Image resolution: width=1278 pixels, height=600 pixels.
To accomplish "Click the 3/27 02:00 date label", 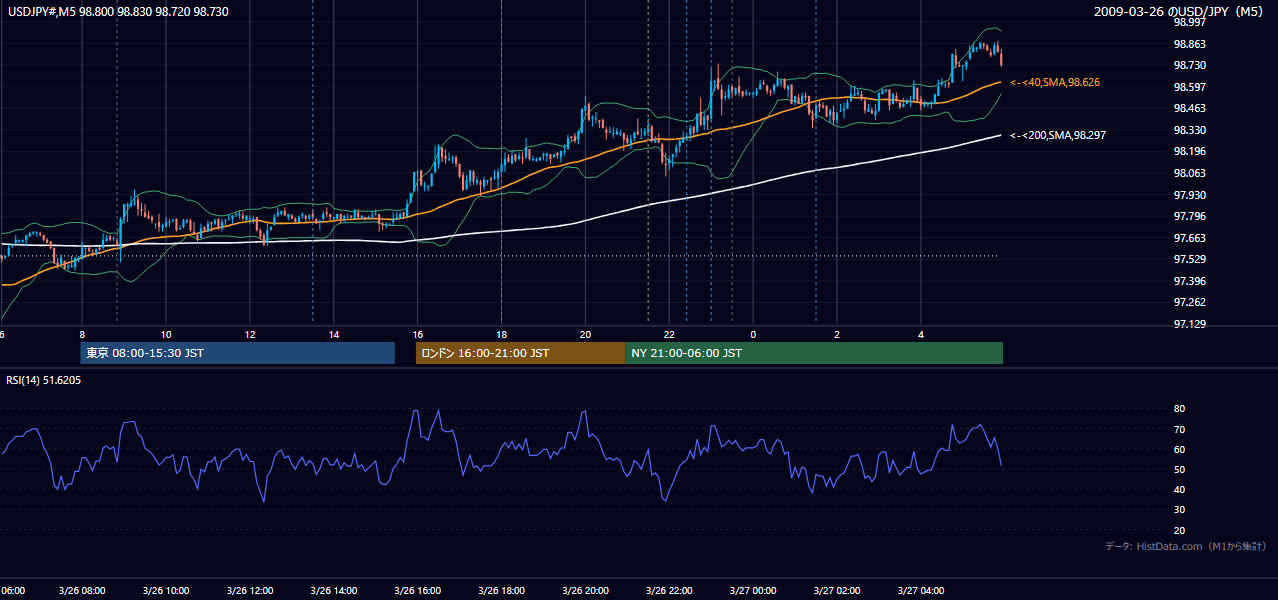I will (837, 590).
